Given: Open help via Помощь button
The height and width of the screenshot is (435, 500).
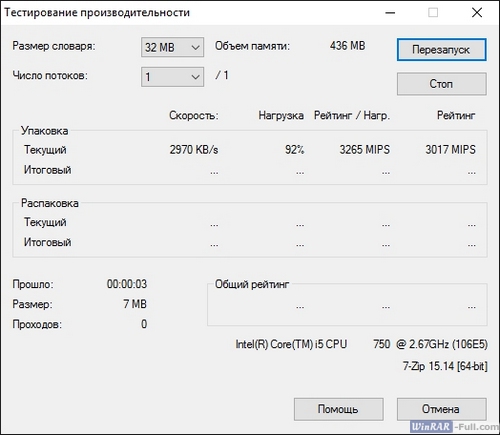Looking at the screenshot, I should coord(338,409).
